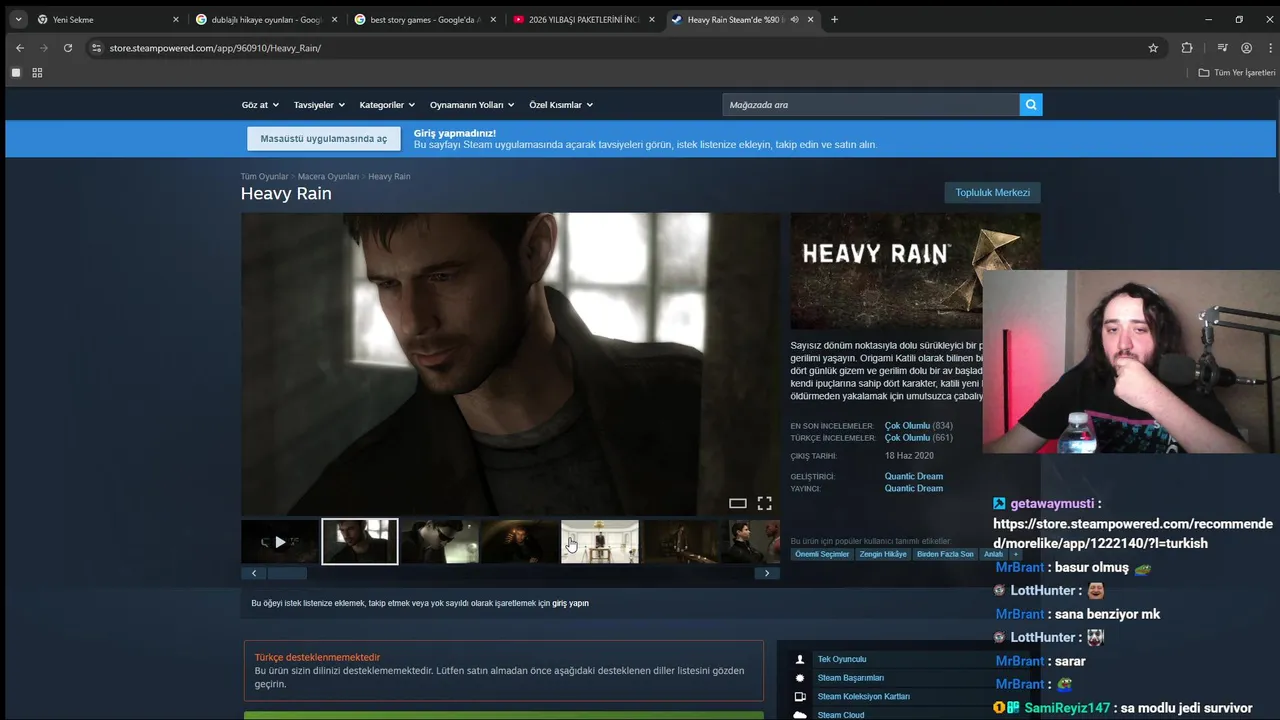Click the site info icon in address bar
The height and width of the screenshot is (720, 1280).
pyautogui.click(x=96, y=48)
